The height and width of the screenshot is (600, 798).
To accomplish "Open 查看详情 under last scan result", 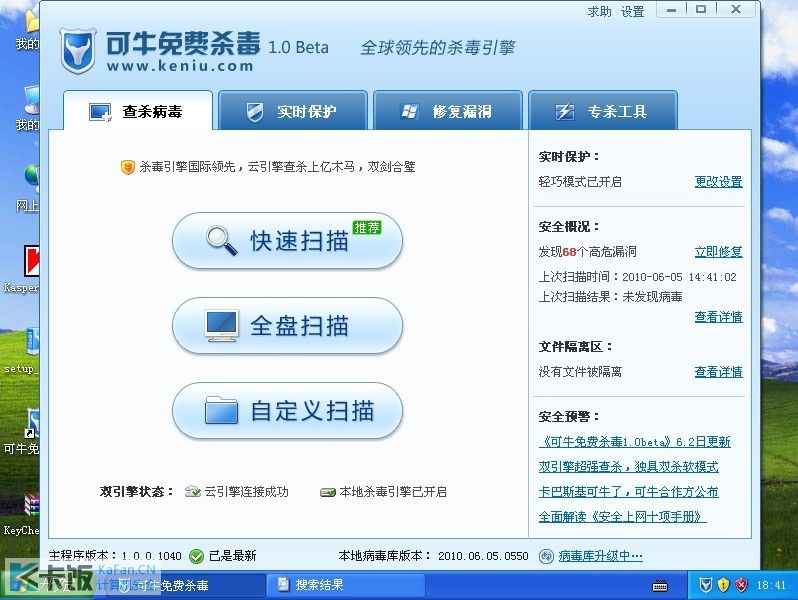I will [x=719, y=317].
